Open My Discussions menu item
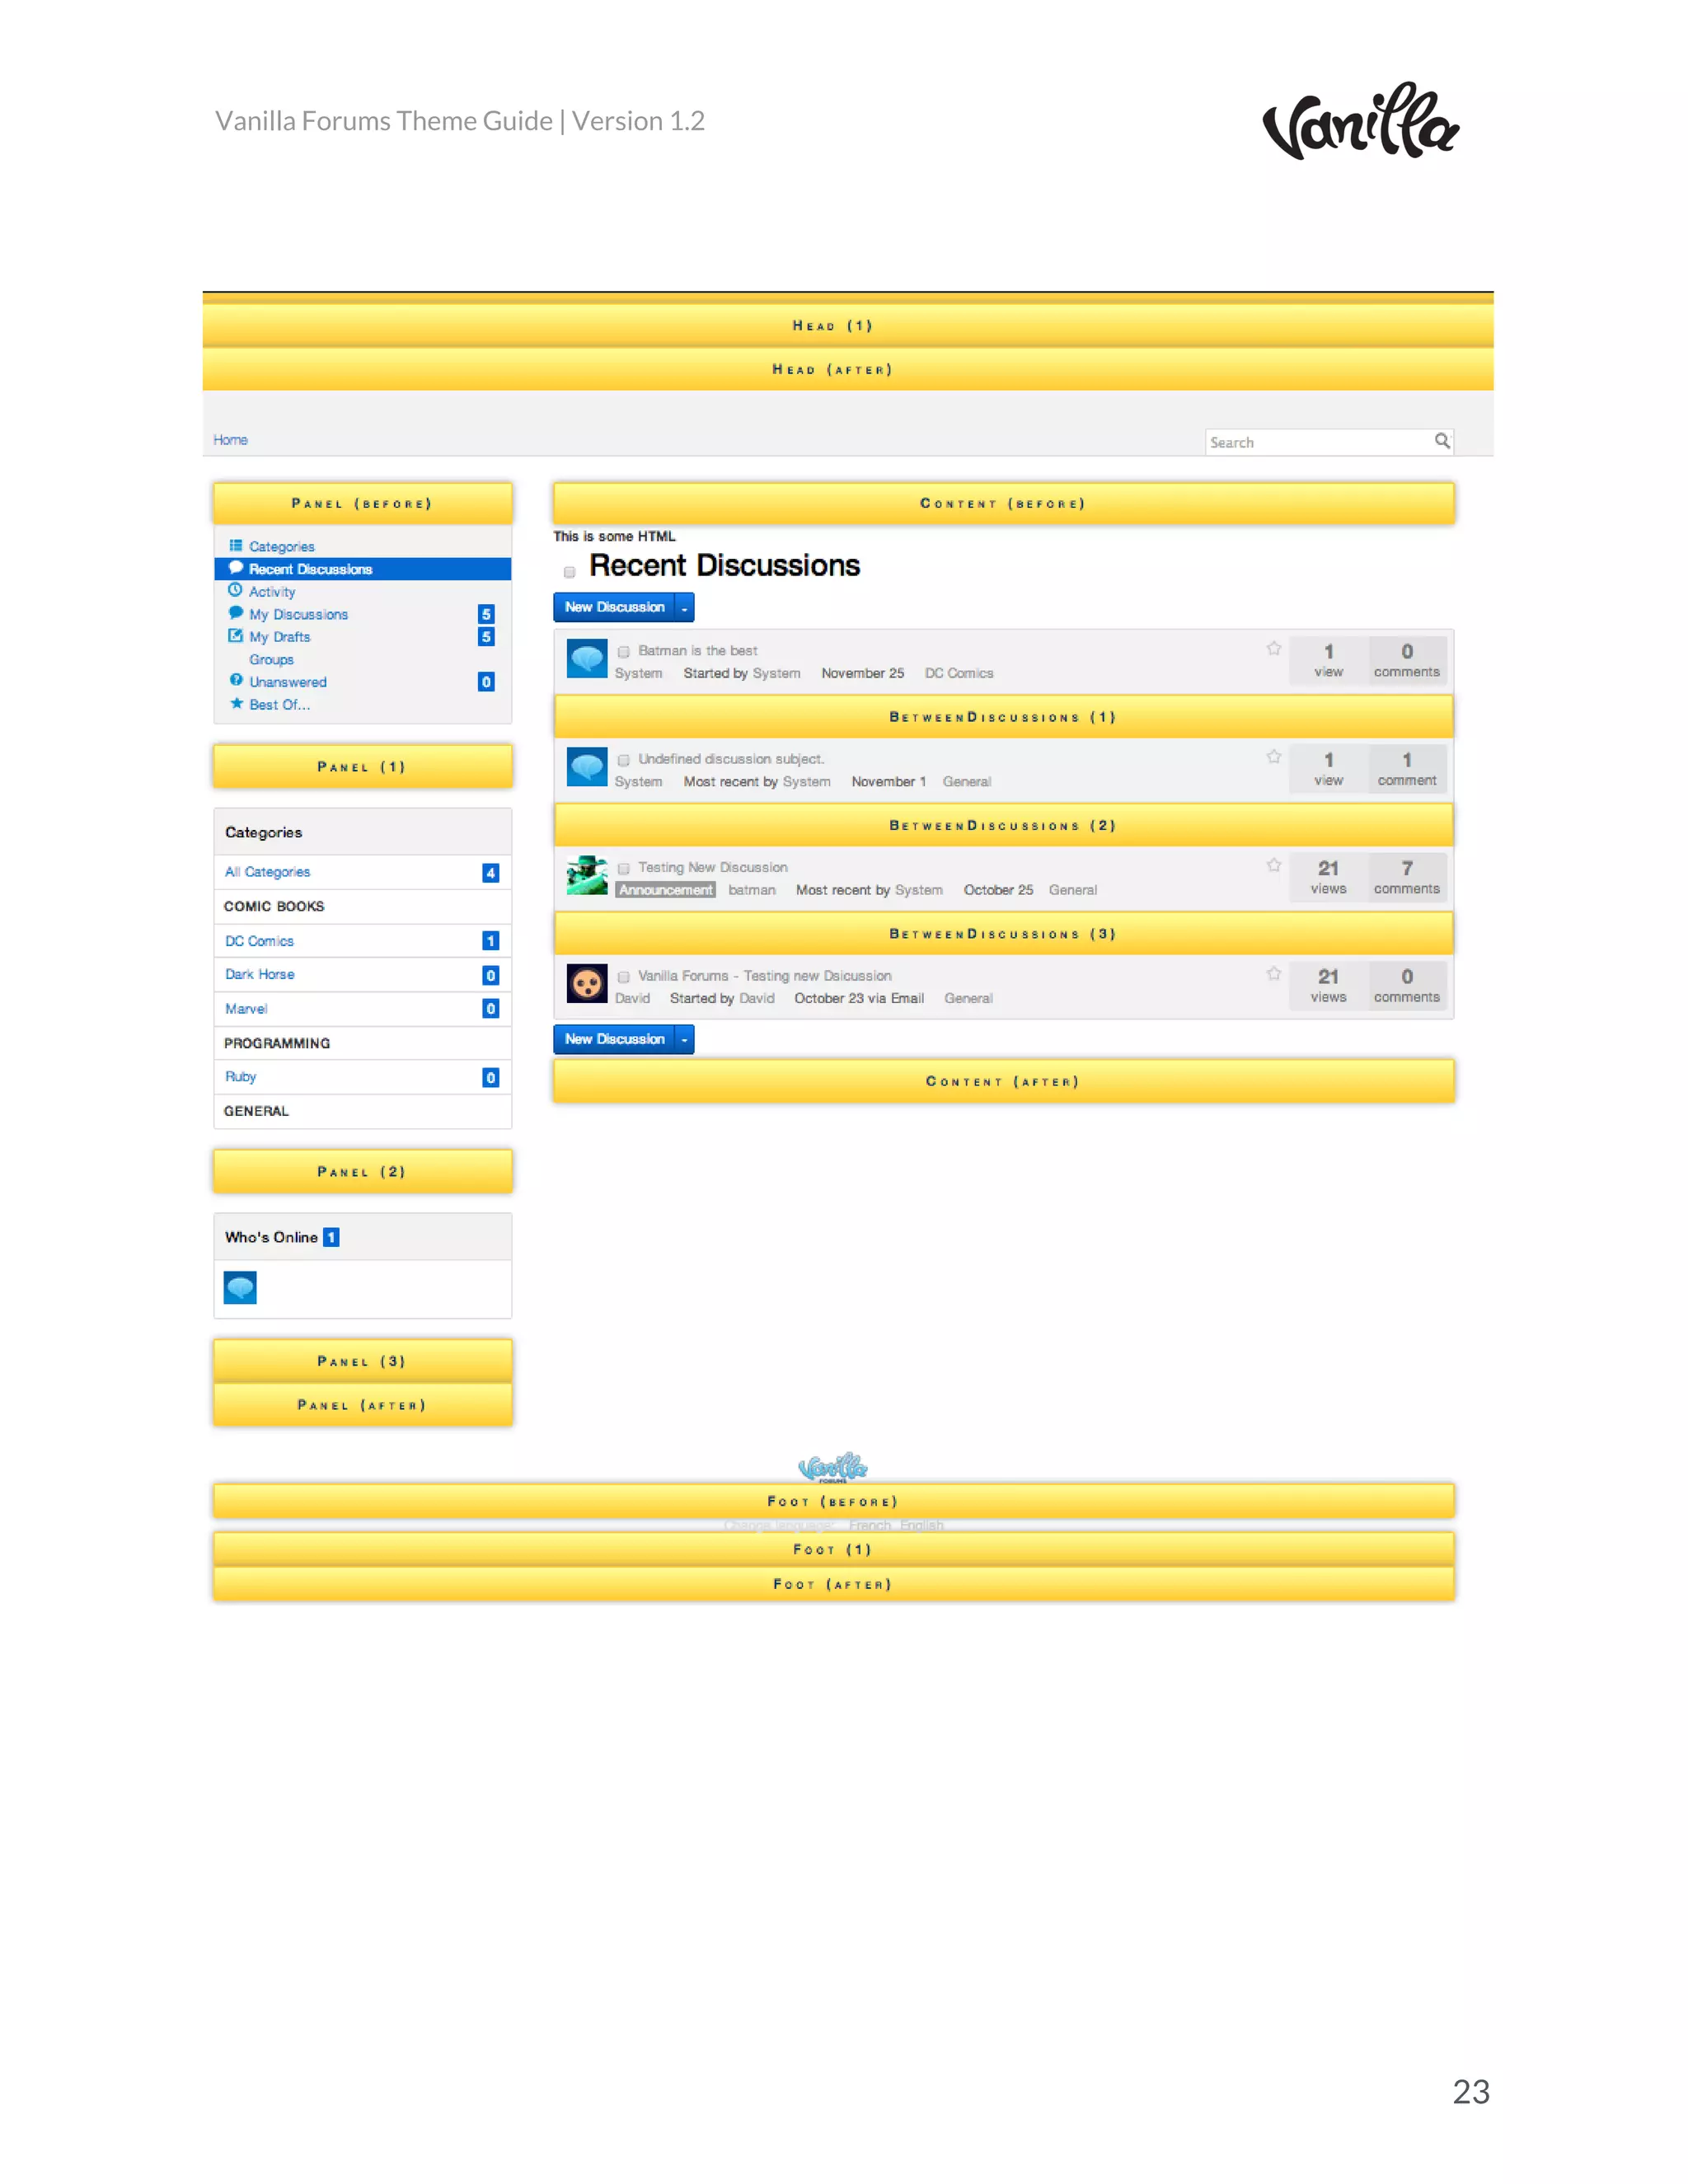The width and height of the screenshot is (1688, 2184). click(x=299, y=614)
